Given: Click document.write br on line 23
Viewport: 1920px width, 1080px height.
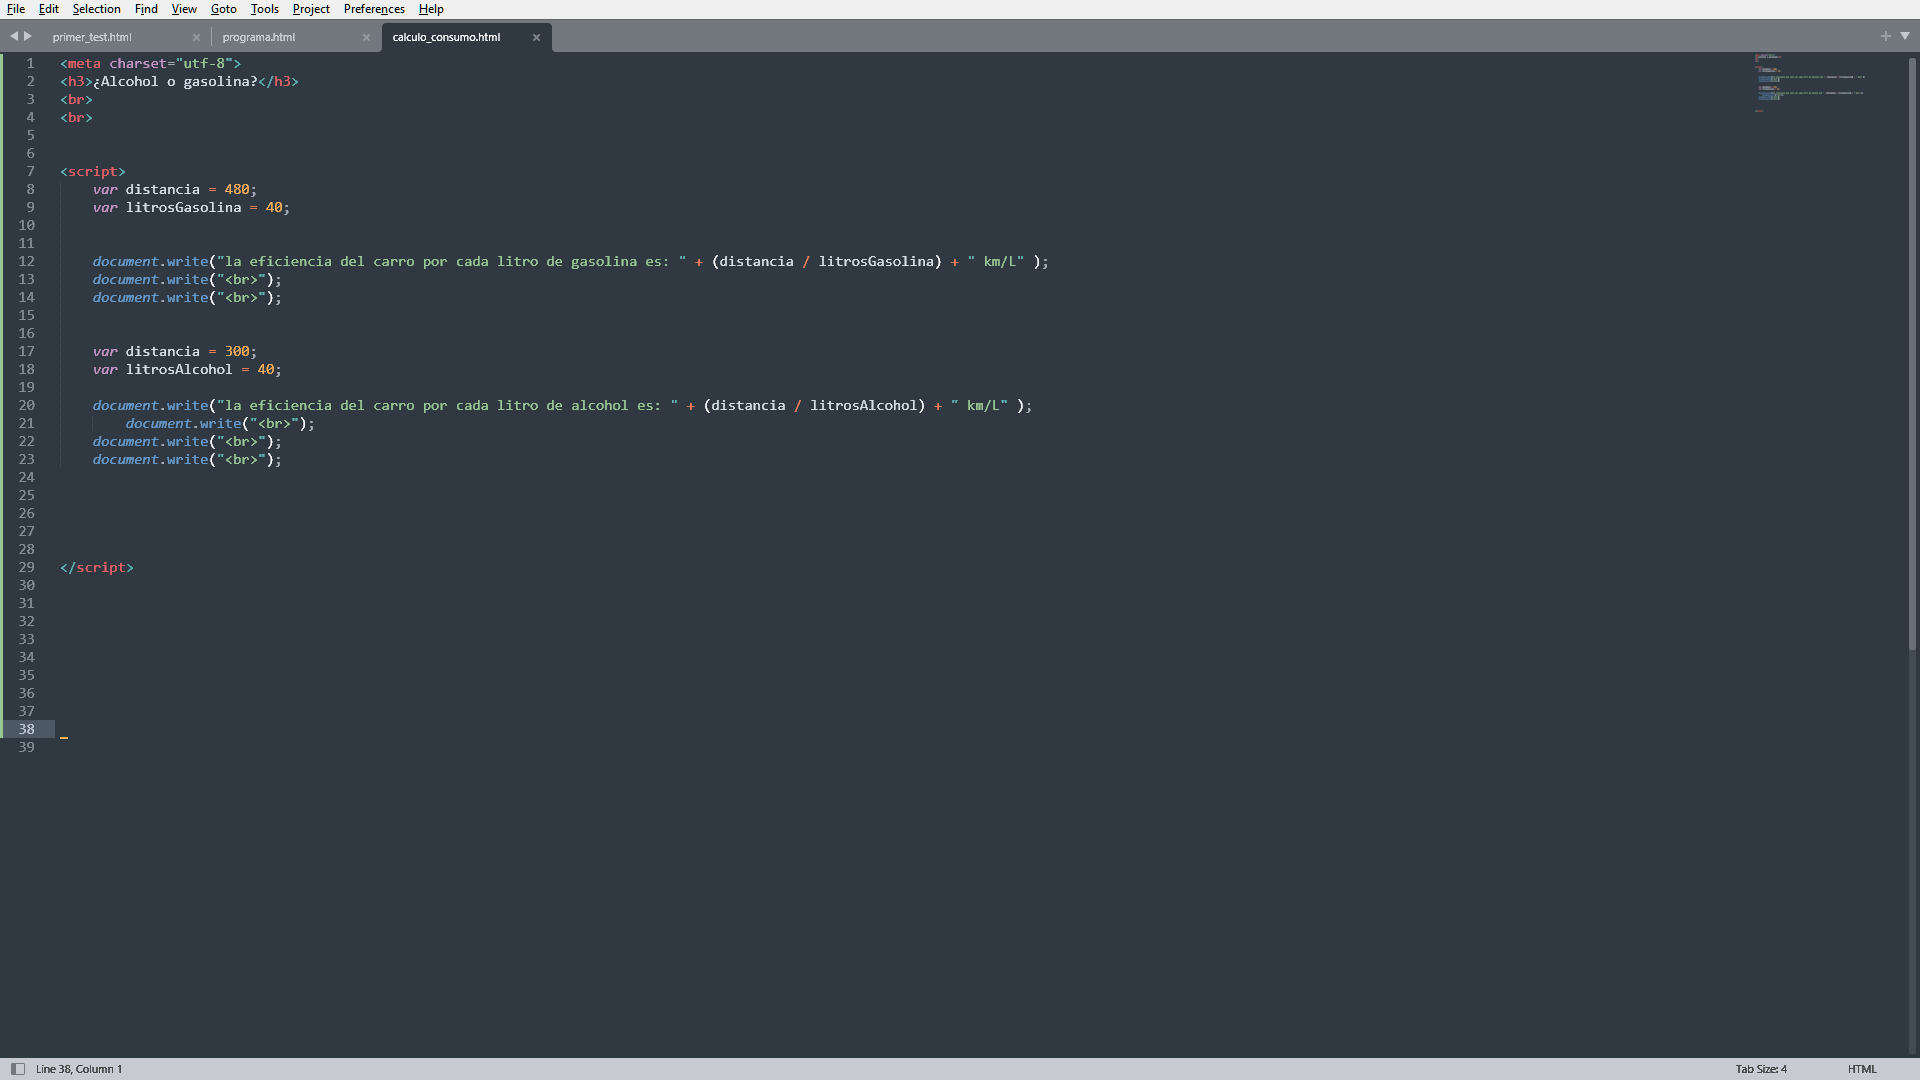Looking at the screenshot, I should 187,459.
